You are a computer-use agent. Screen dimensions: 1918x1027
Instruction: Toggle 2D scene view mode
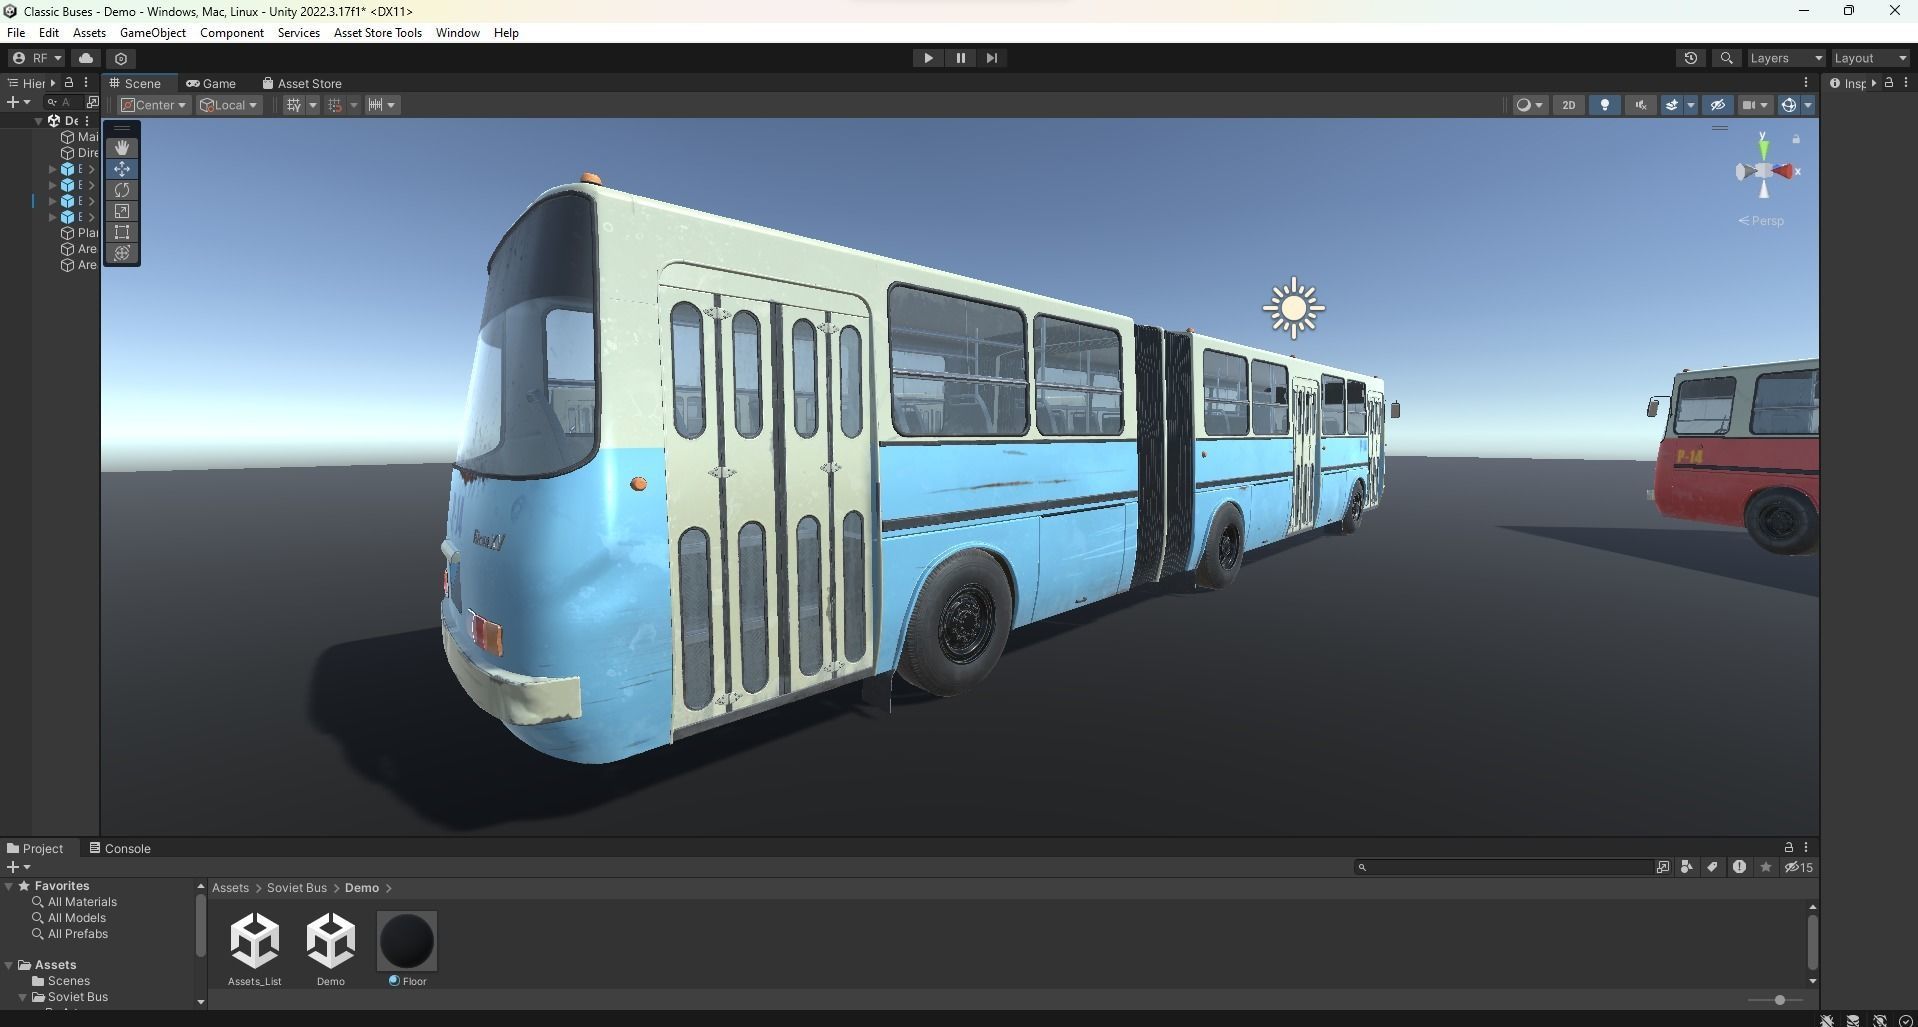click(1569, 105)
